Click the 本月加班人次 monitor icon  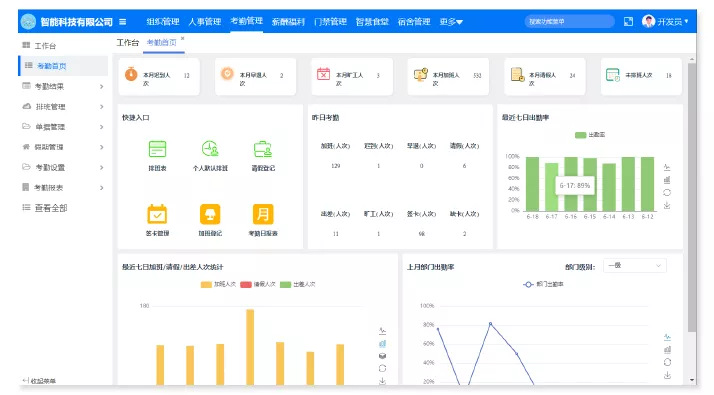(x=420, y=74)
